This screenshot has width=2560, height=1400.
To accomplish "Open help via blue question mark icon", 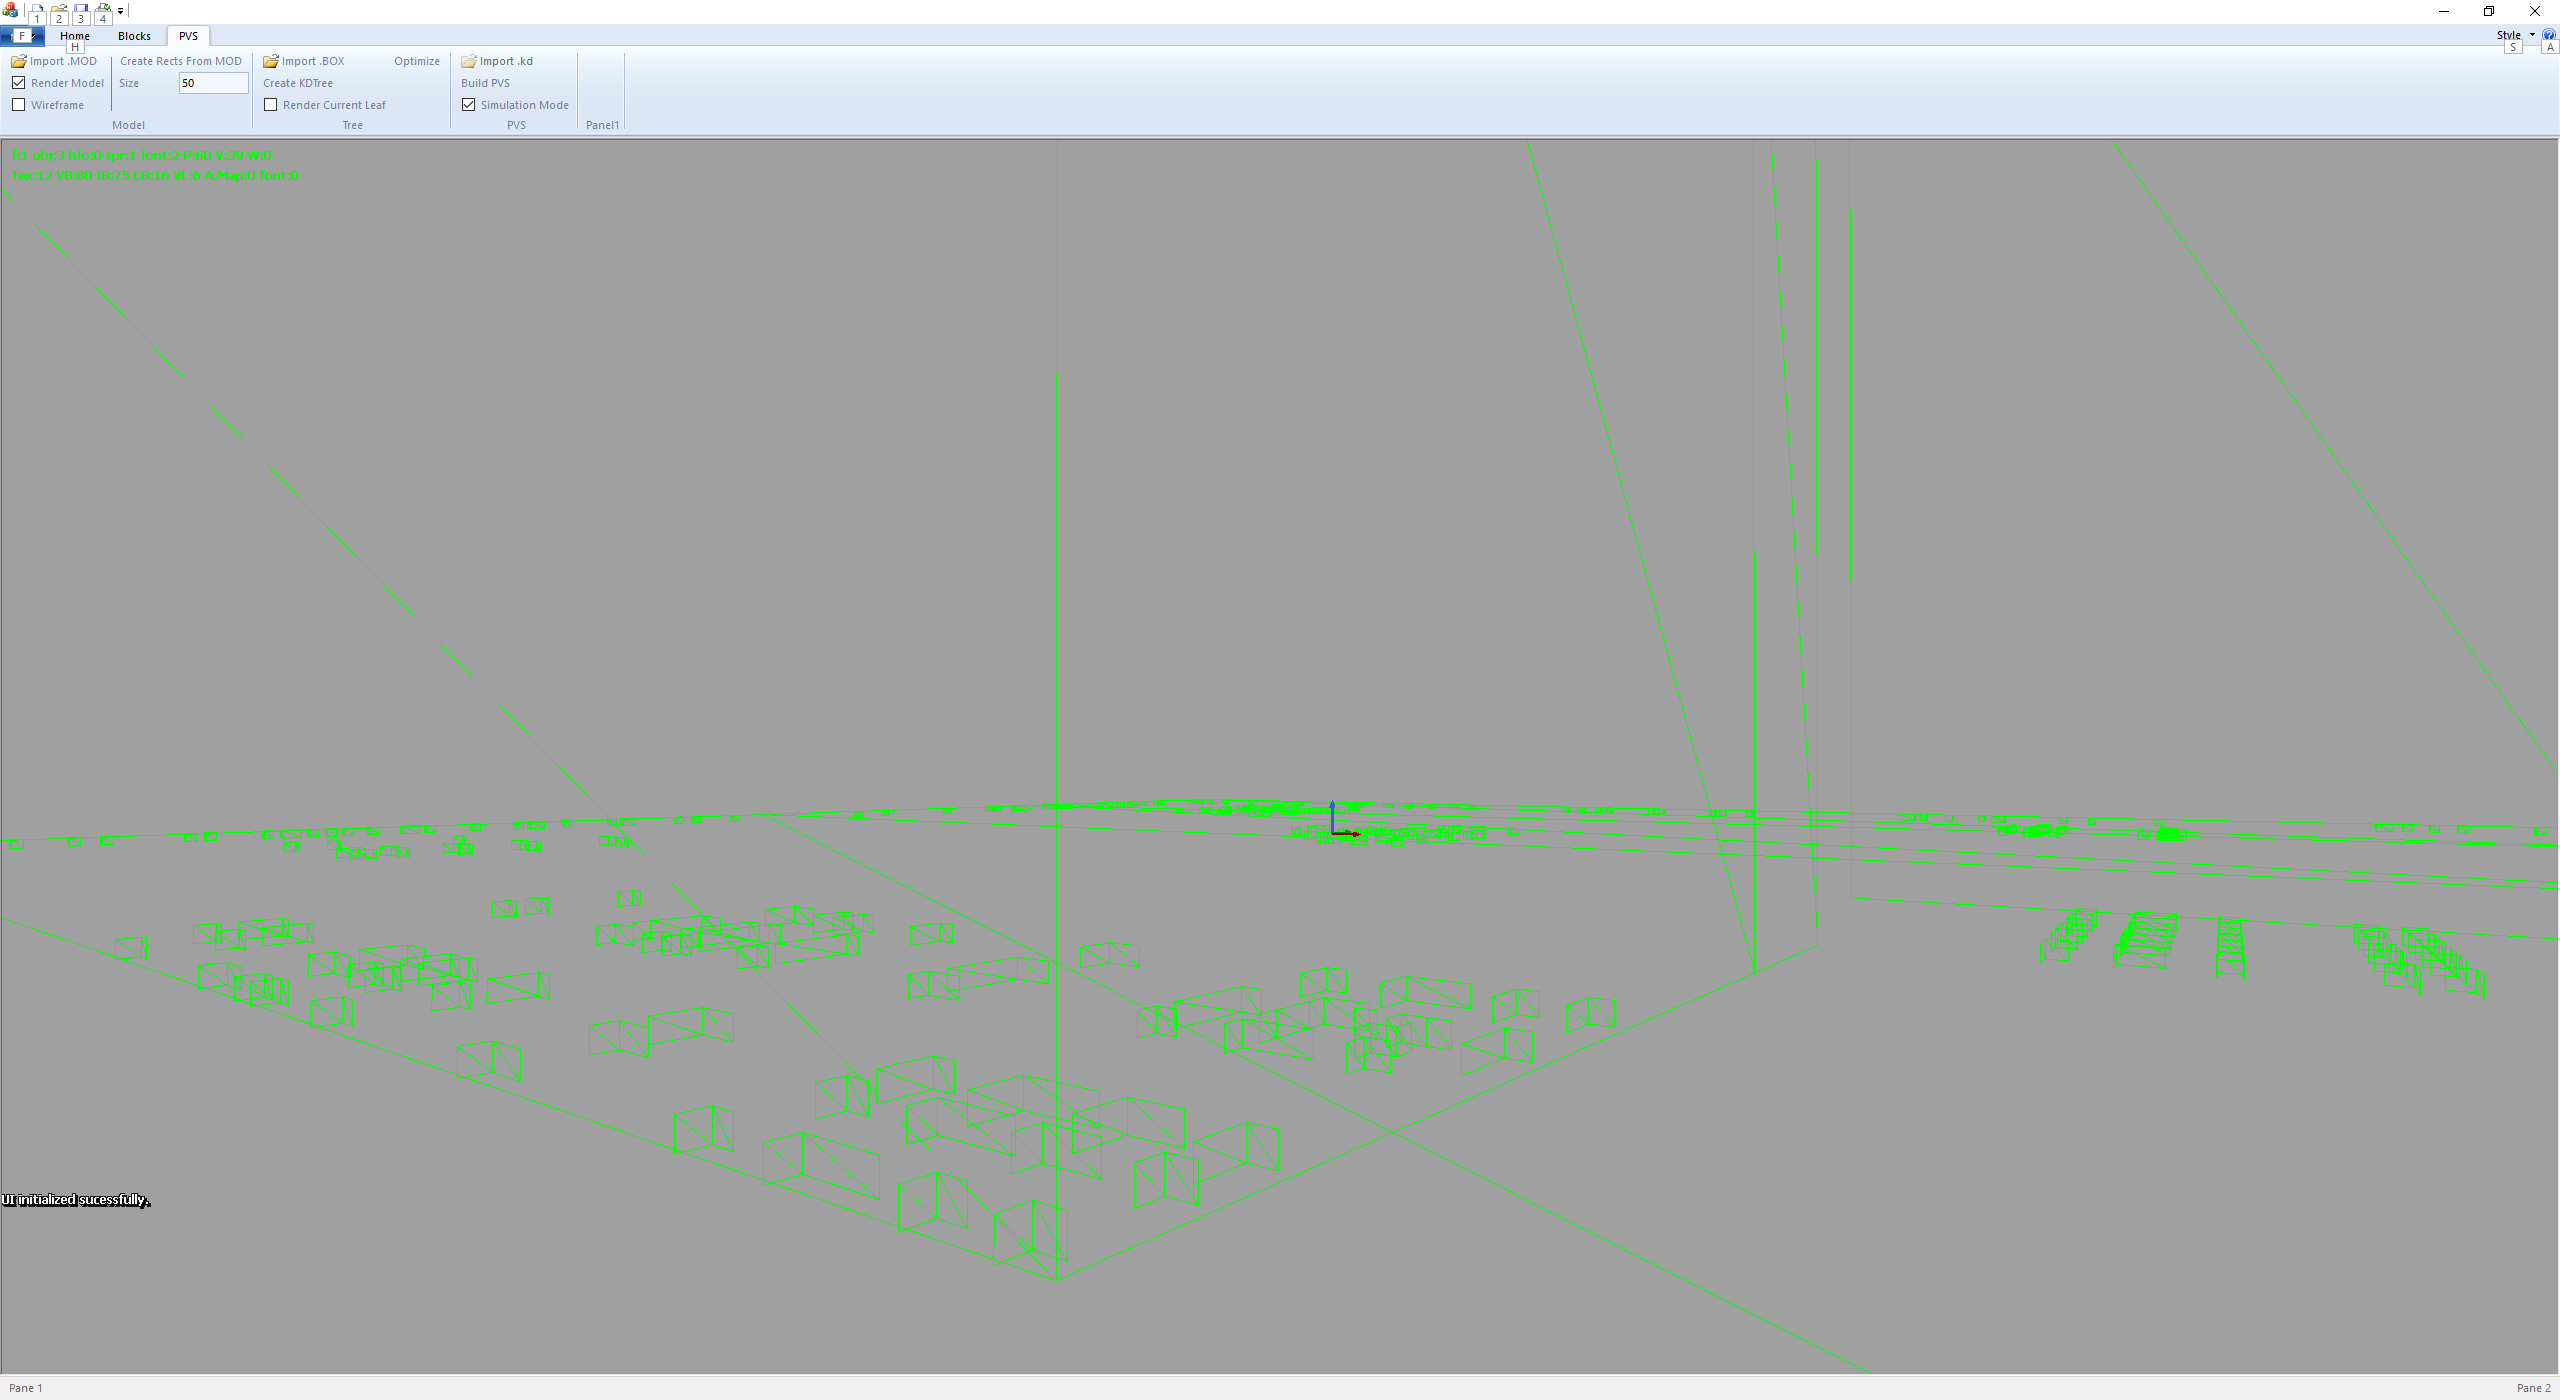I will click(2549, 35).
